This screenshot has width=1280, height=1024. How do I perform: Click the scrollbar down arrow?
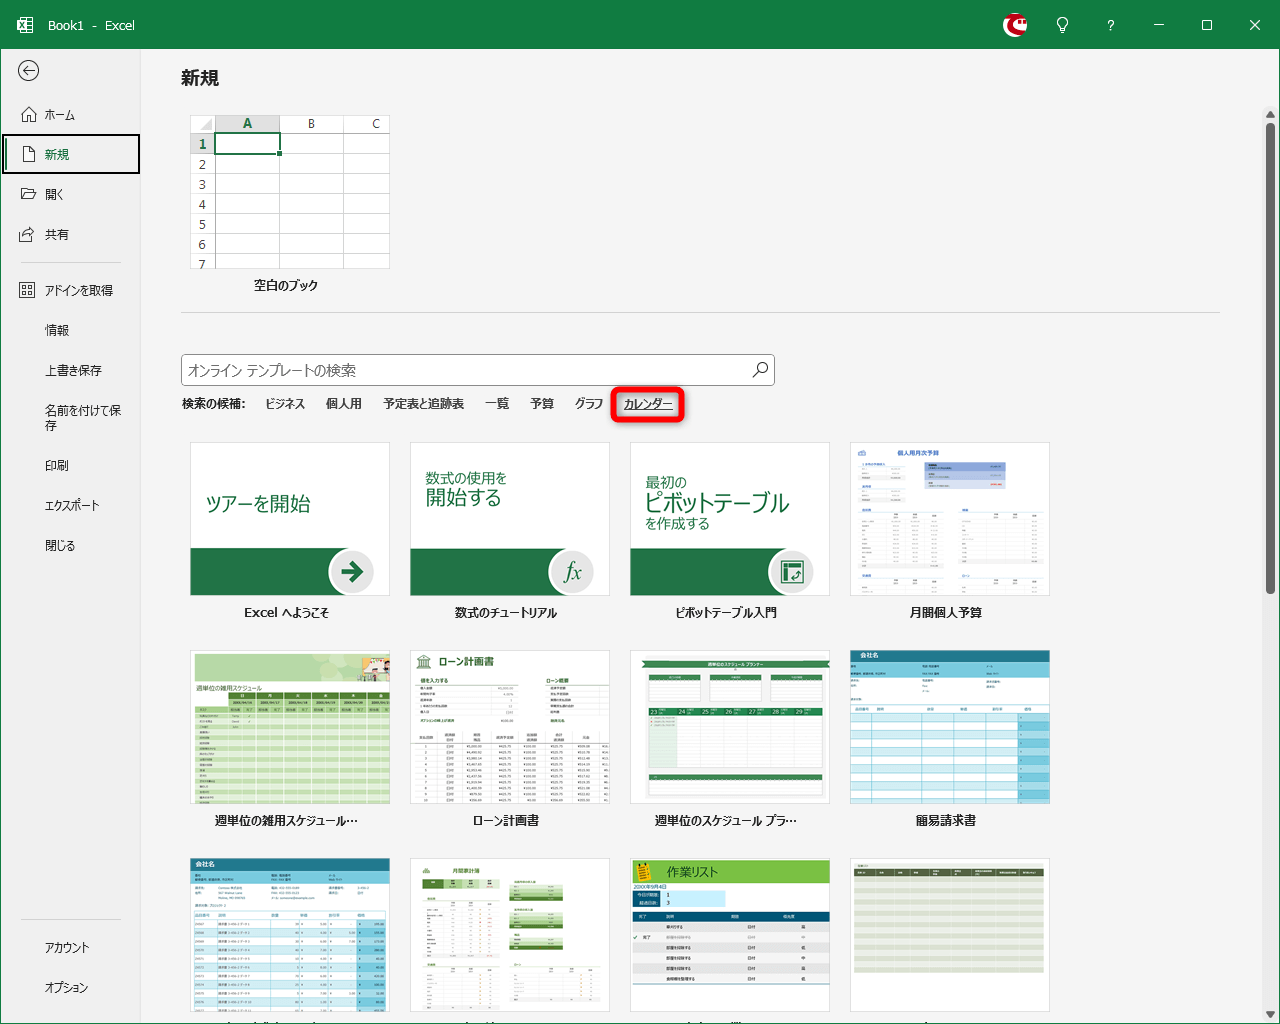tap(1270, 1014)
